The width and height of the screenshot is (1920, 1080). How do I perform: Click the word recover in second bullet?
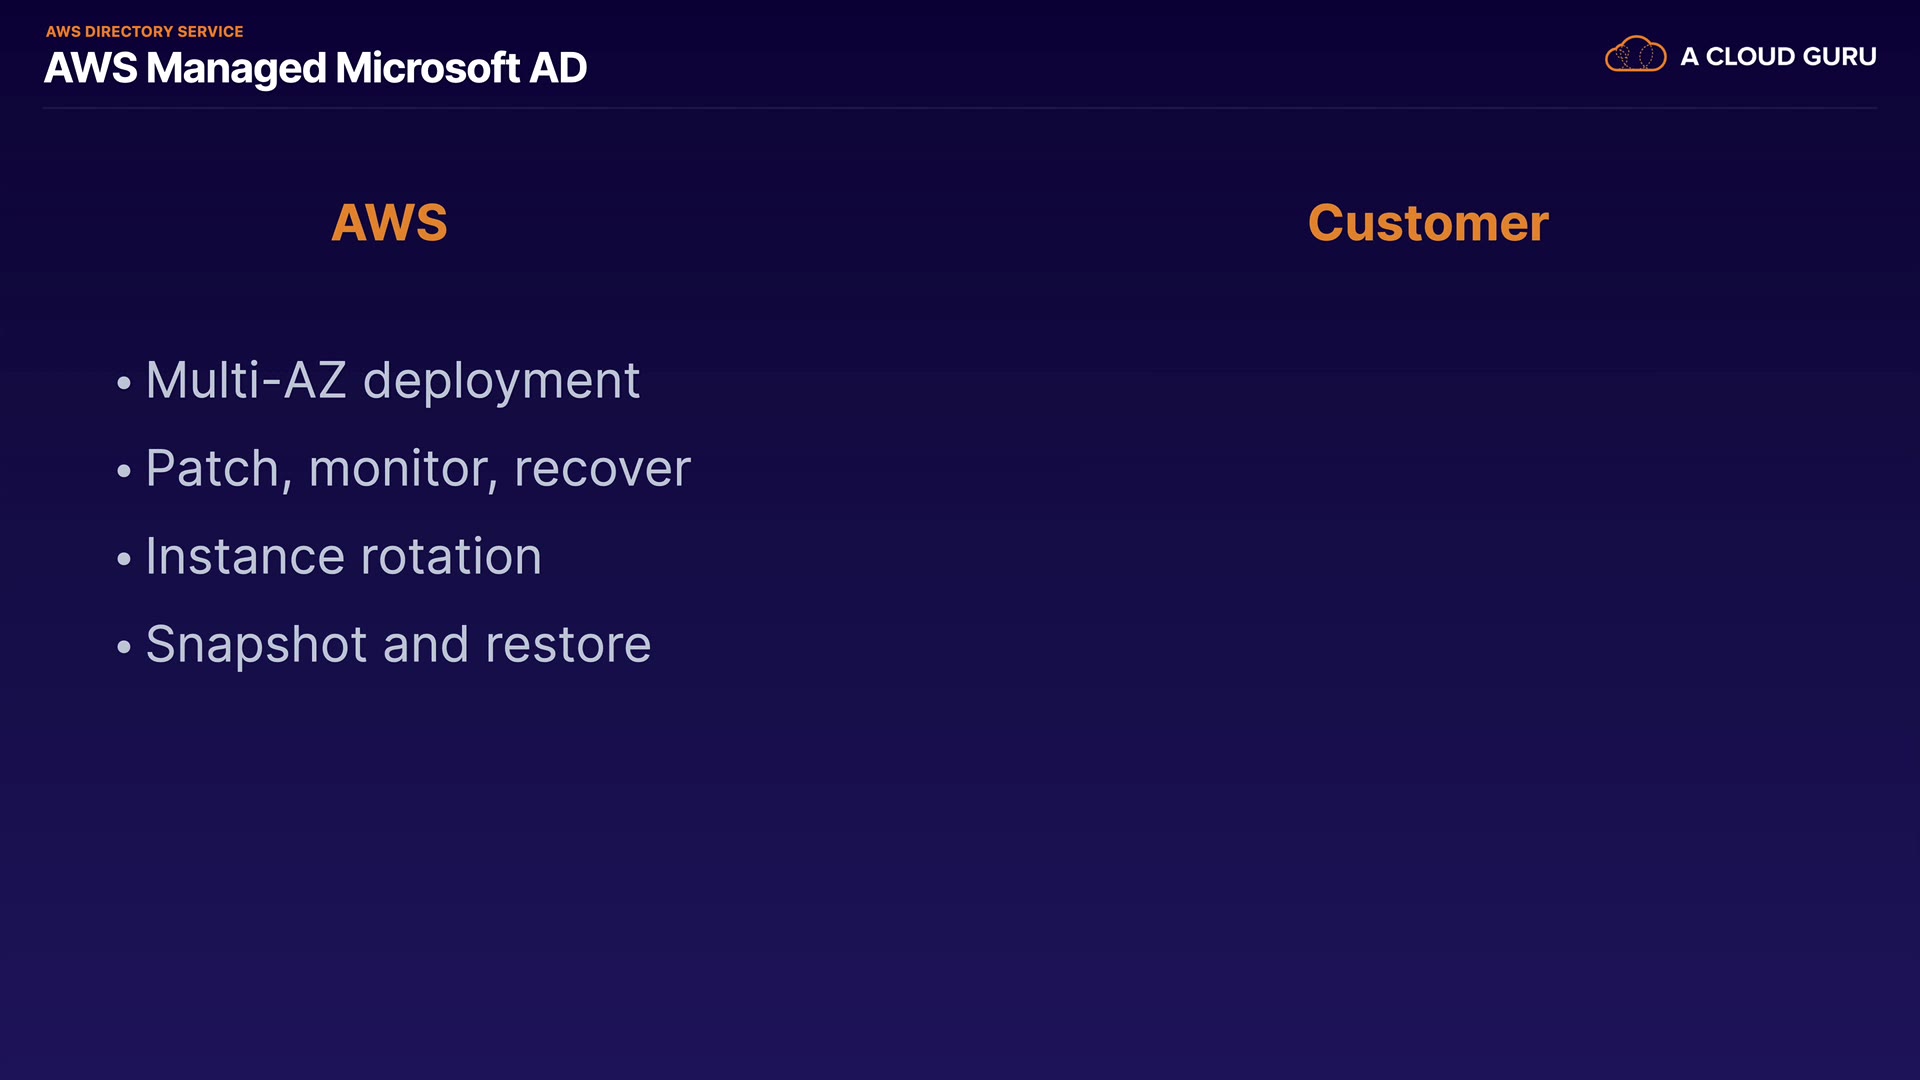point(602,469)
